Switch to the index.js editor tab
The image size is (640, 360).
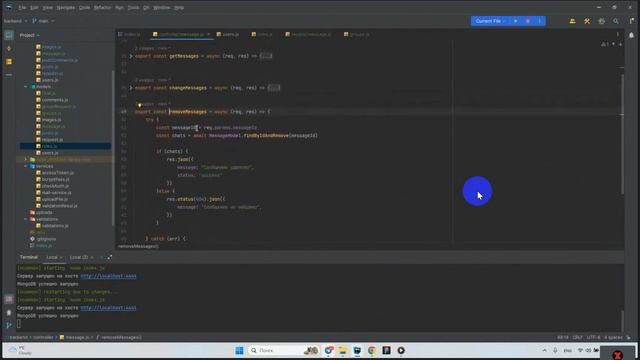point(129,35)
